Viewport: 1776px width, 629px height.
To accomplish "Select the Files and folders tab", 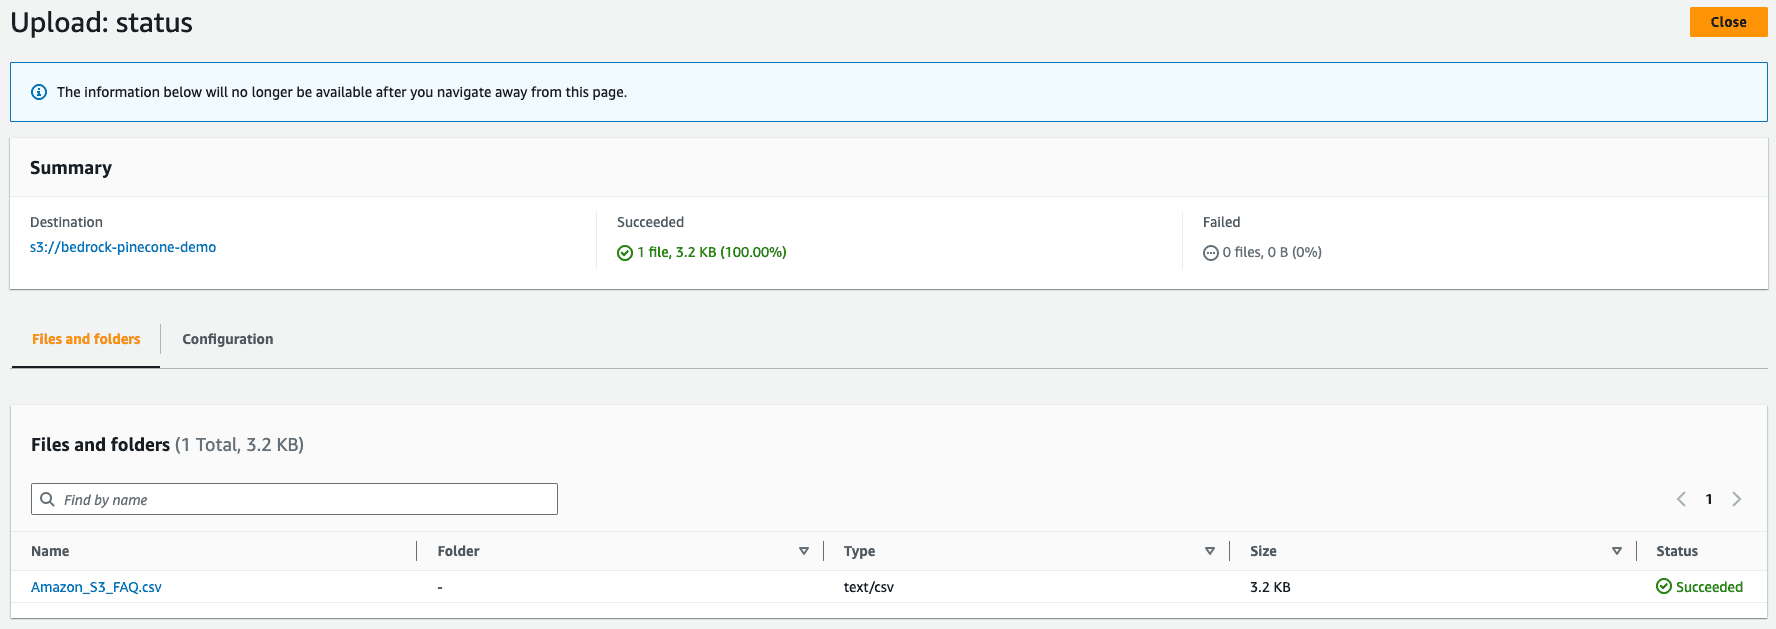I will coord(86,339).
